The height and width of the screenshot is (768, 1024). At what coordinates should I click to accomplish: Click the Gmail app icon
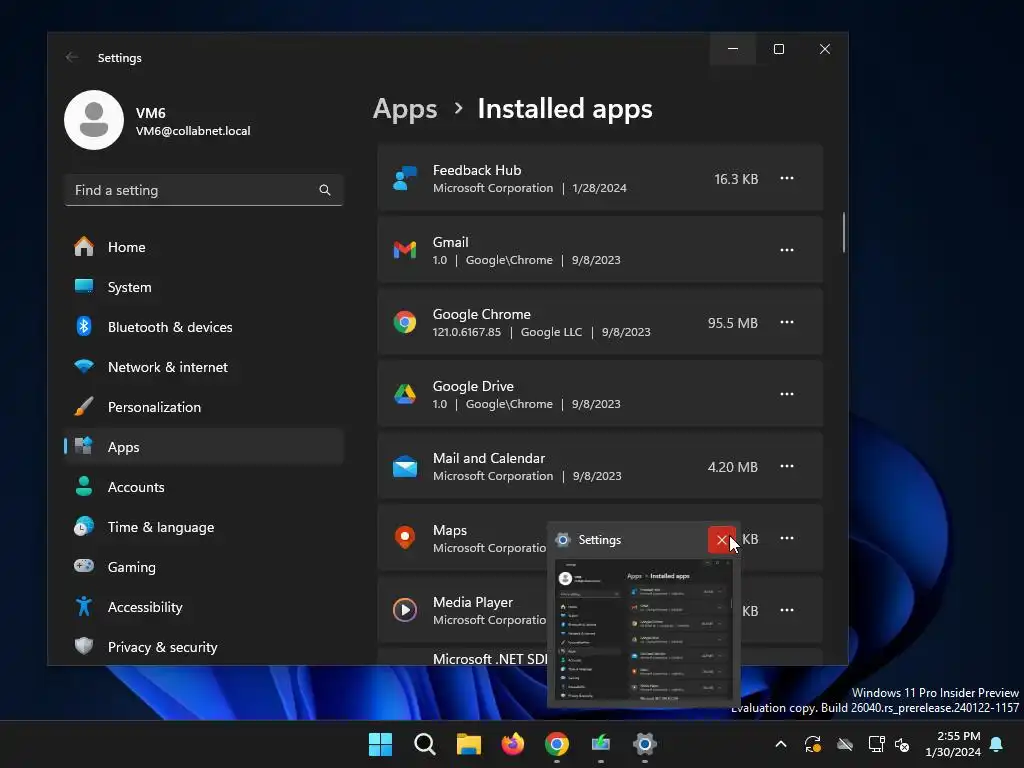405,250
